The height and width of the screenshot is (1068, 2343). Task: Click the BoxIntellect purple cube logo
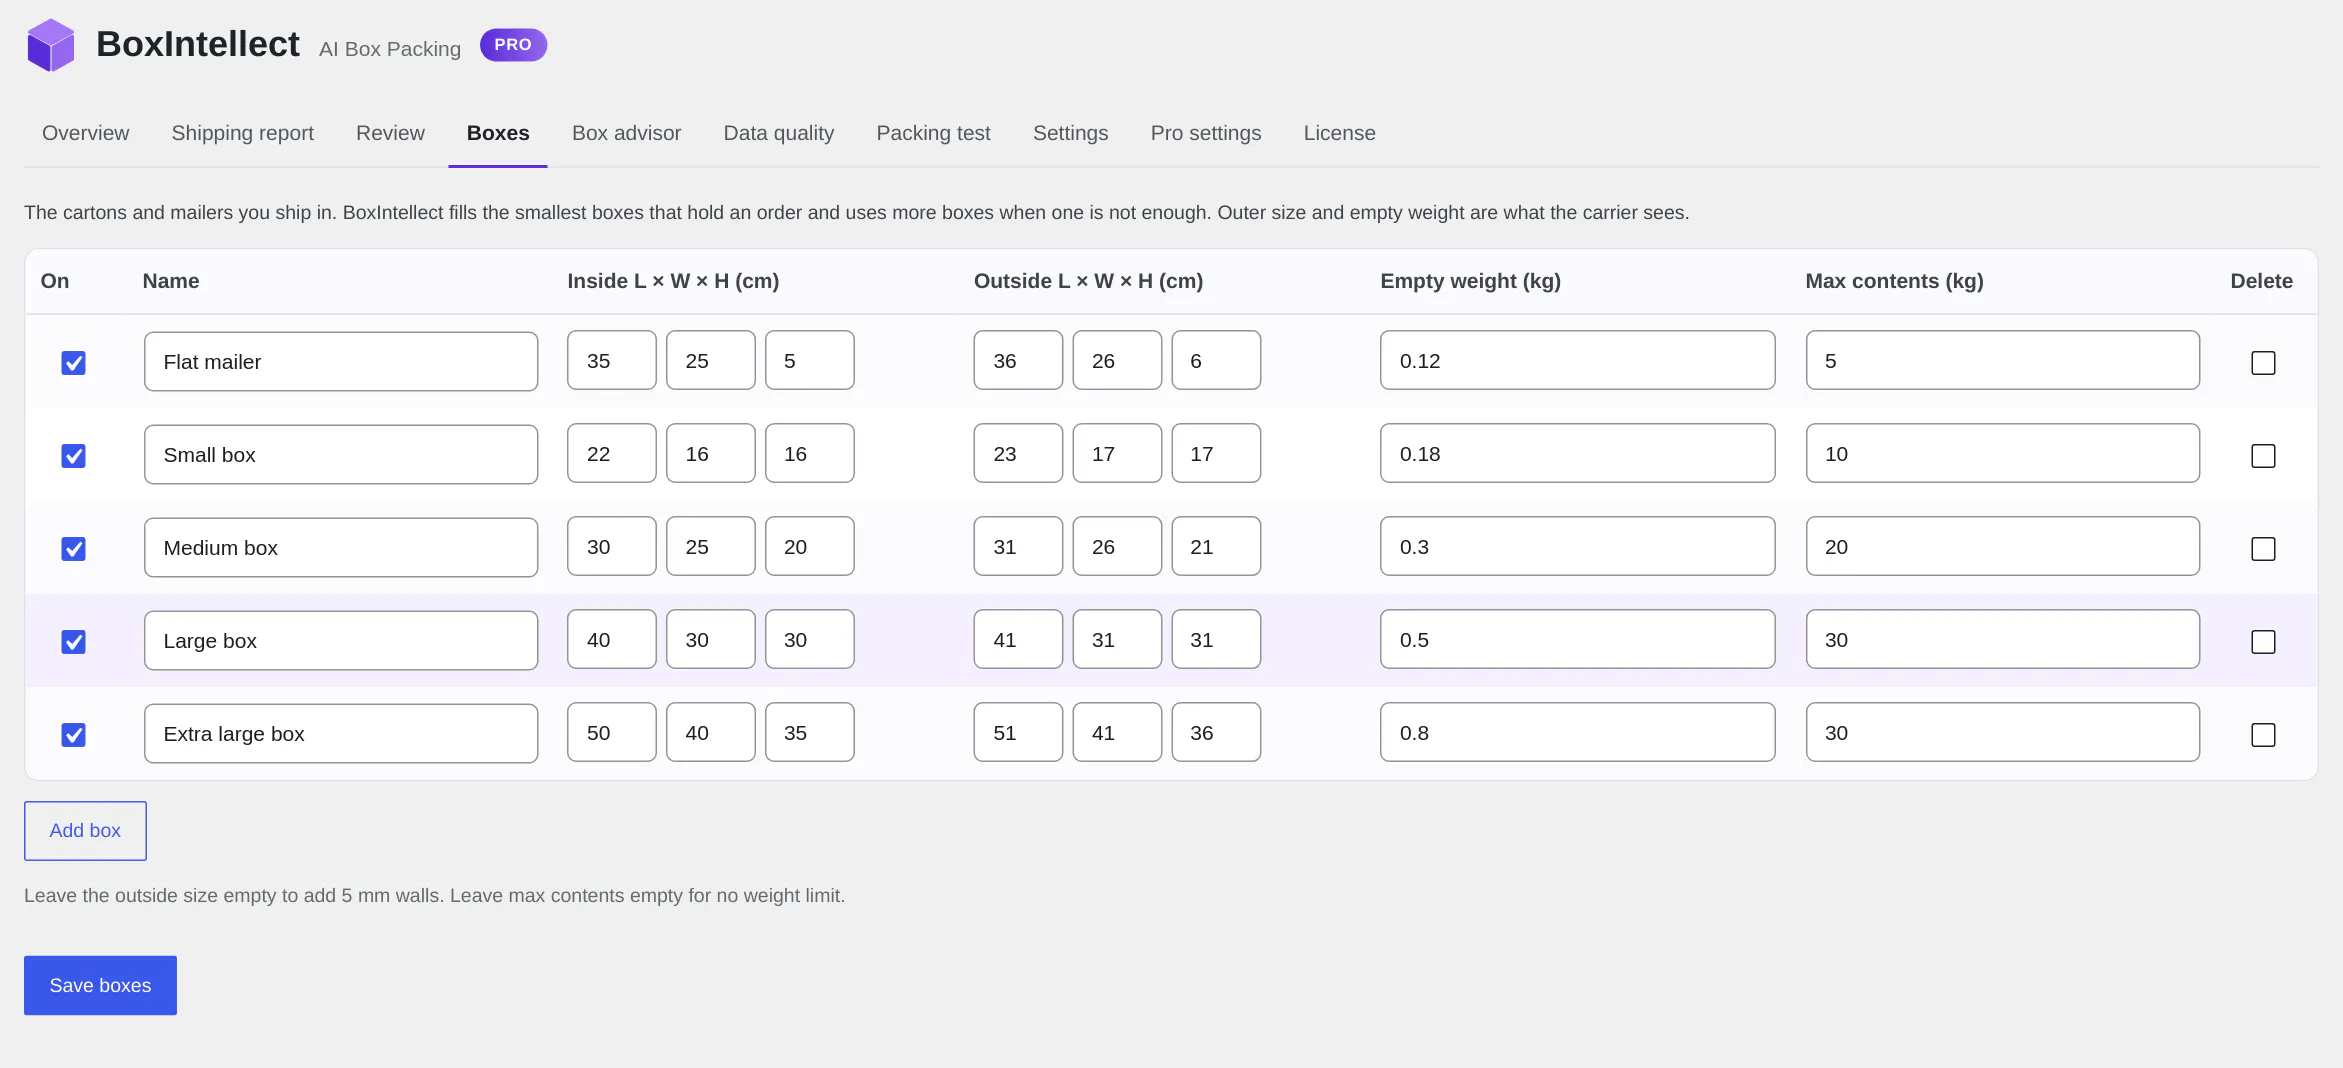point(50,45)
